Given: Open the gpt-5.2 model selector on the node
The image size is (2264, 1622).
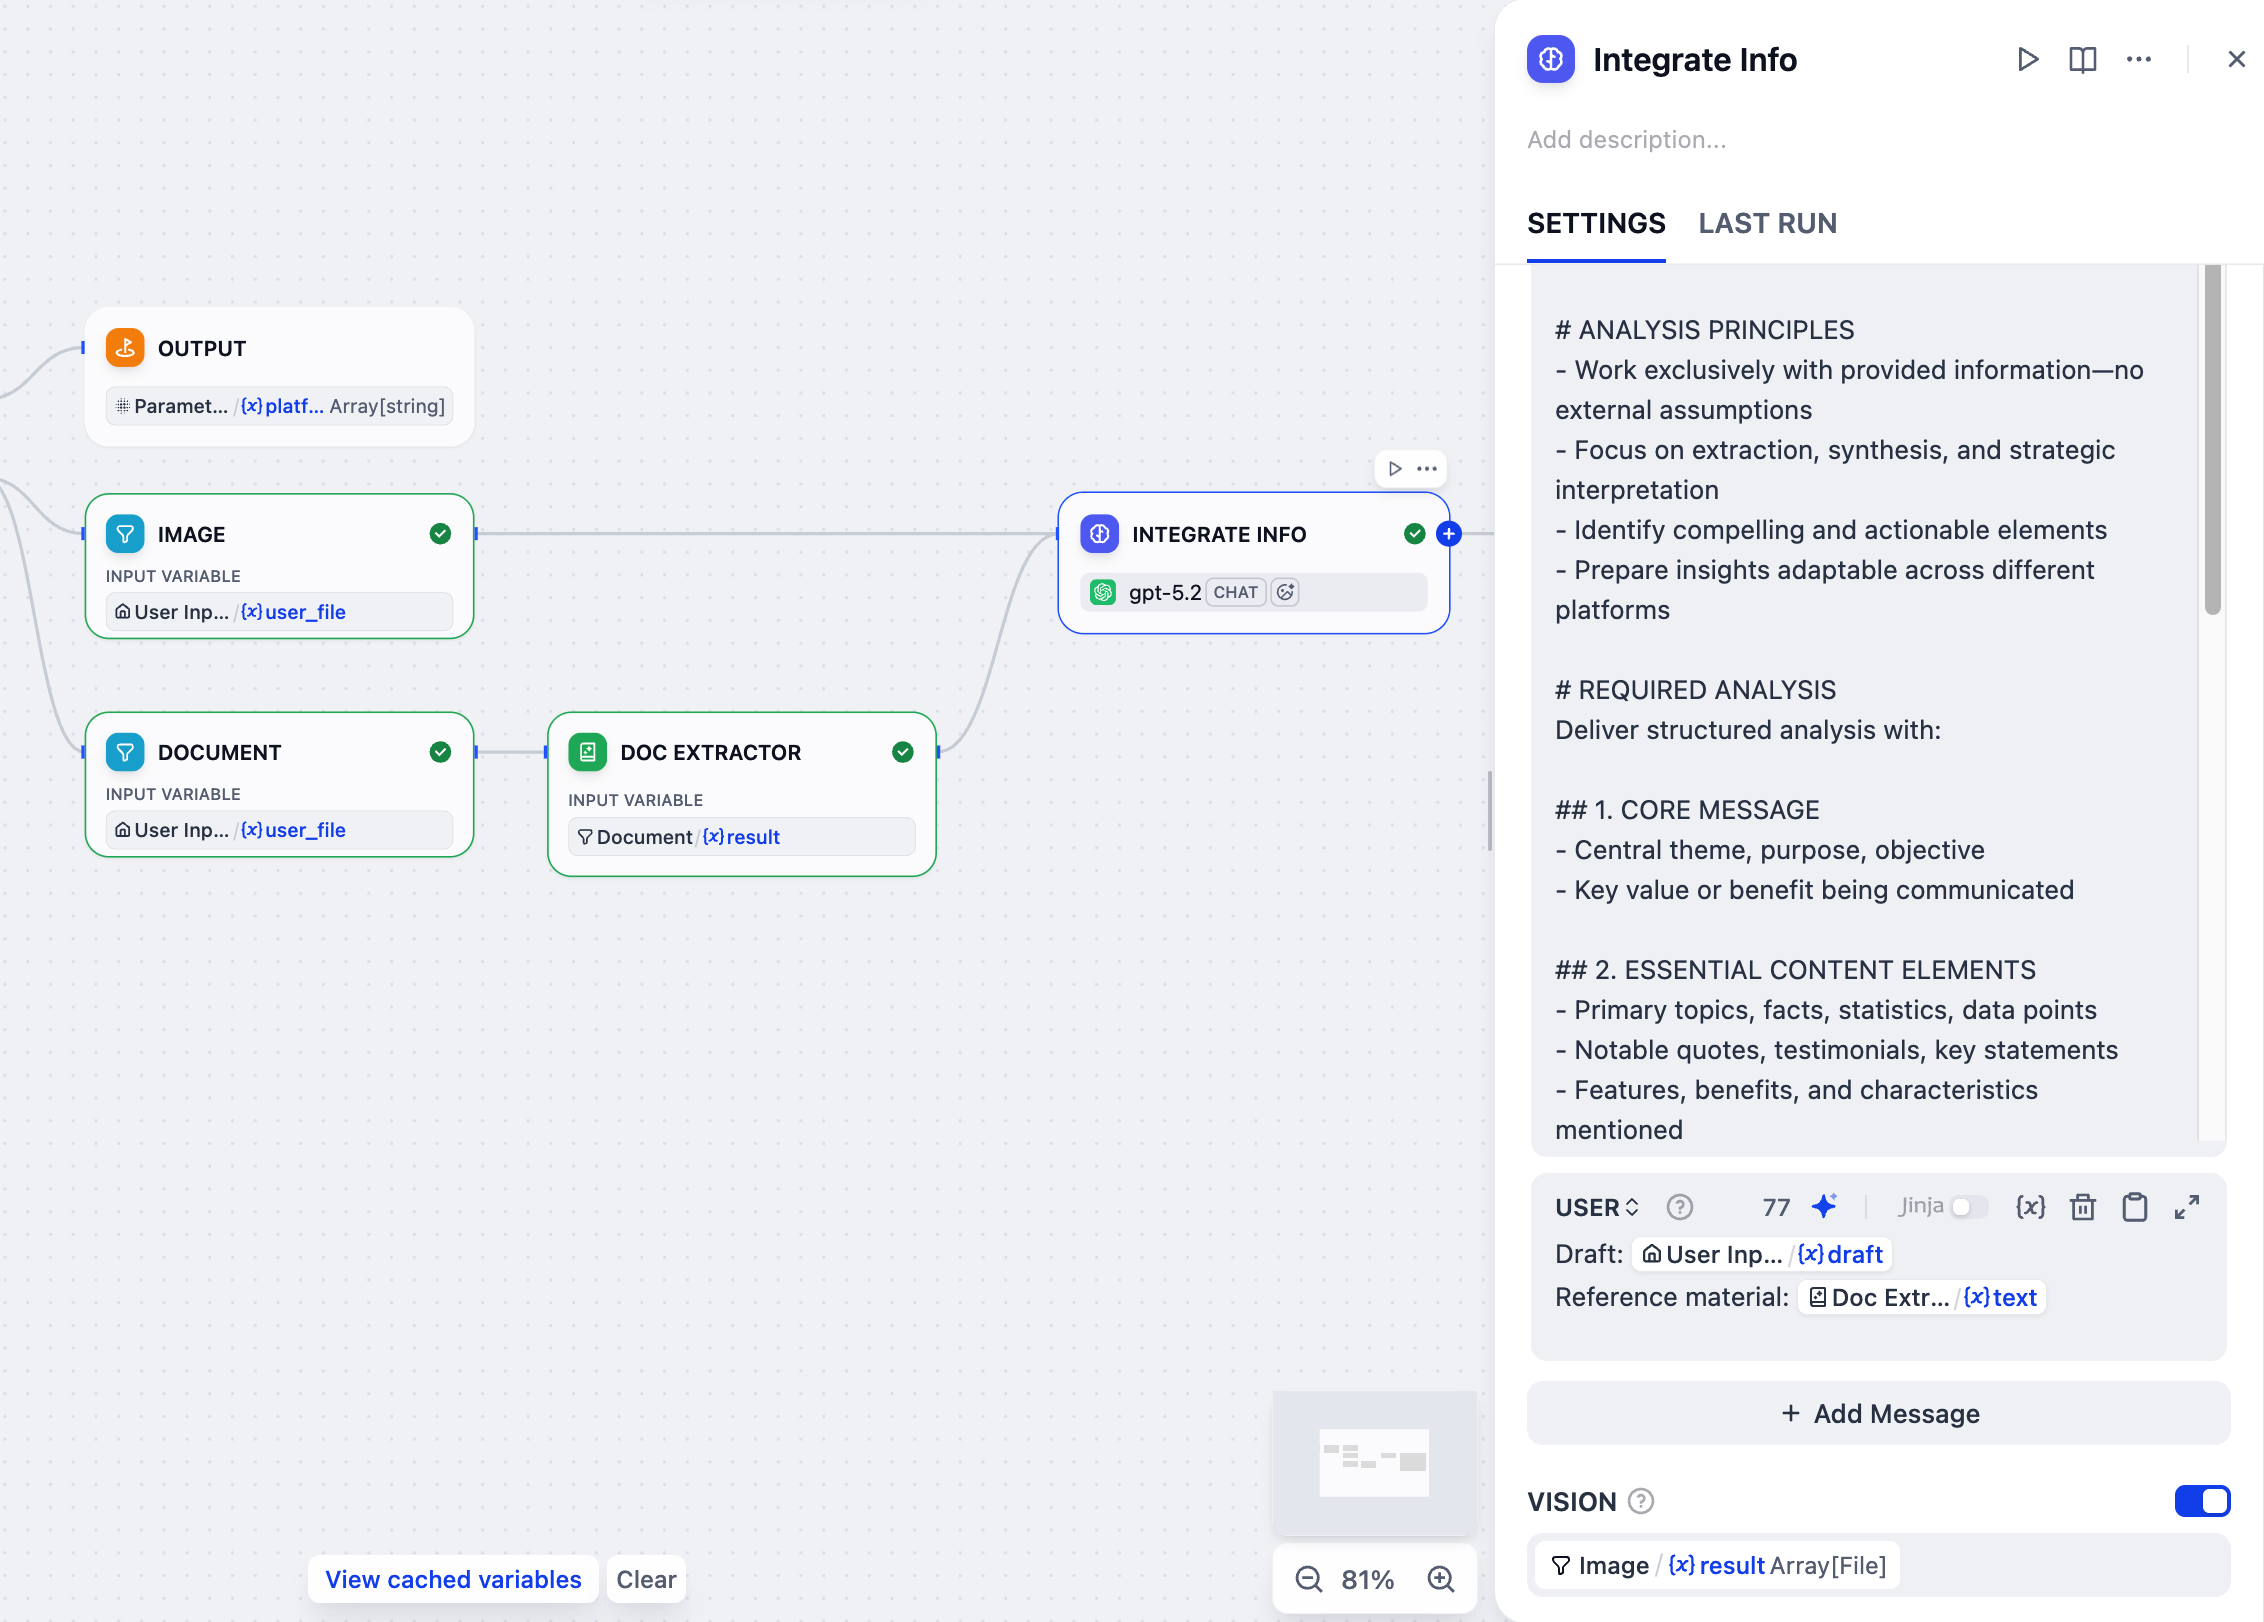Looking at the screenshot, I should [x=1165, y=592].
